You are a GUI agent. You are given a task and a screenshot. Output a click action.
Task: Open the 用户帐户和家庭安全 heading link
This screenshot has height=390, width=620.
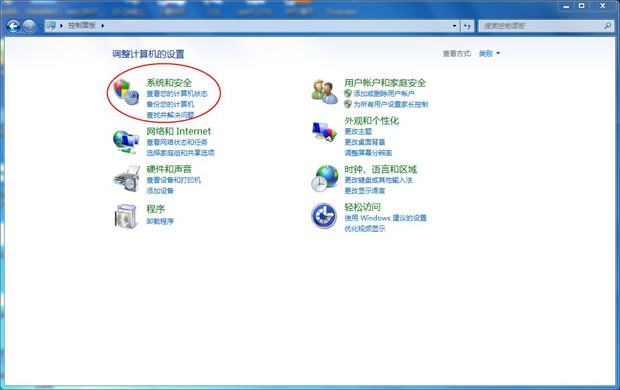[385, 83]
